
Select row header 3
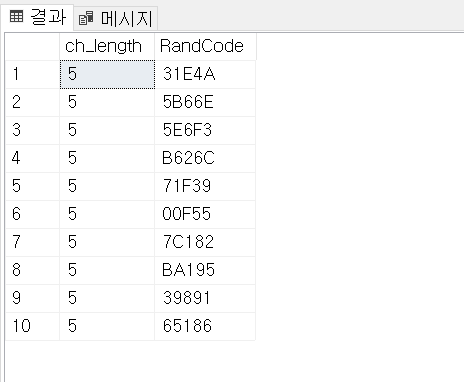click(x=32, y=130)
